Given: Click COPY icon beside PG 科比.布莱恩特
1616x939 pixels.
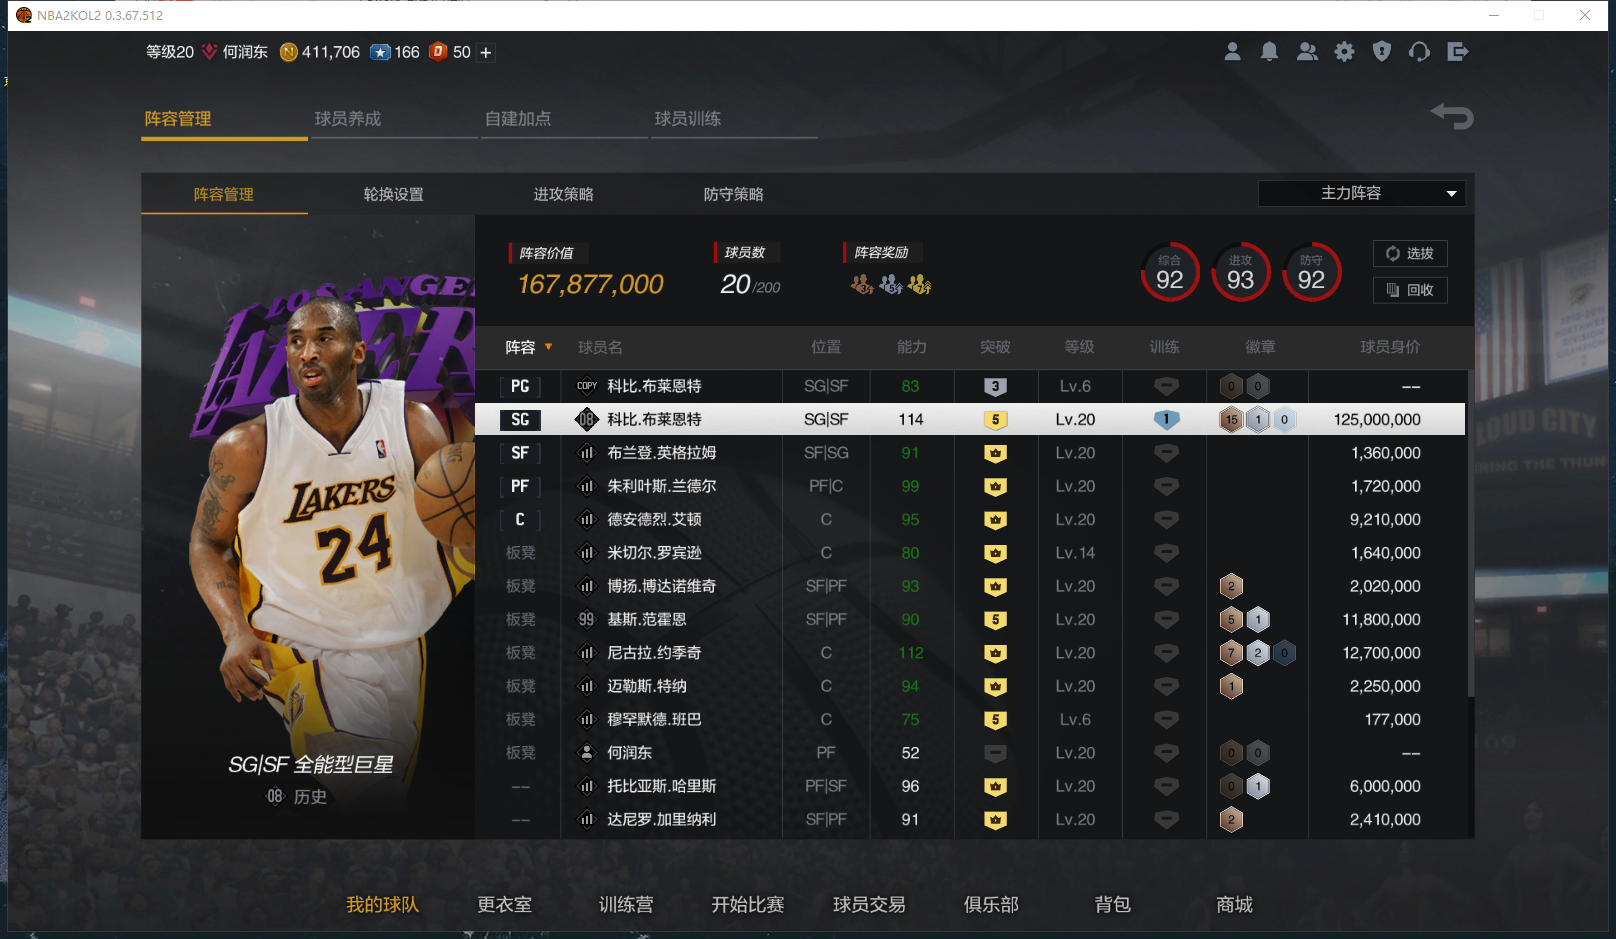Looking at the screenshot, I should [587, 386].
